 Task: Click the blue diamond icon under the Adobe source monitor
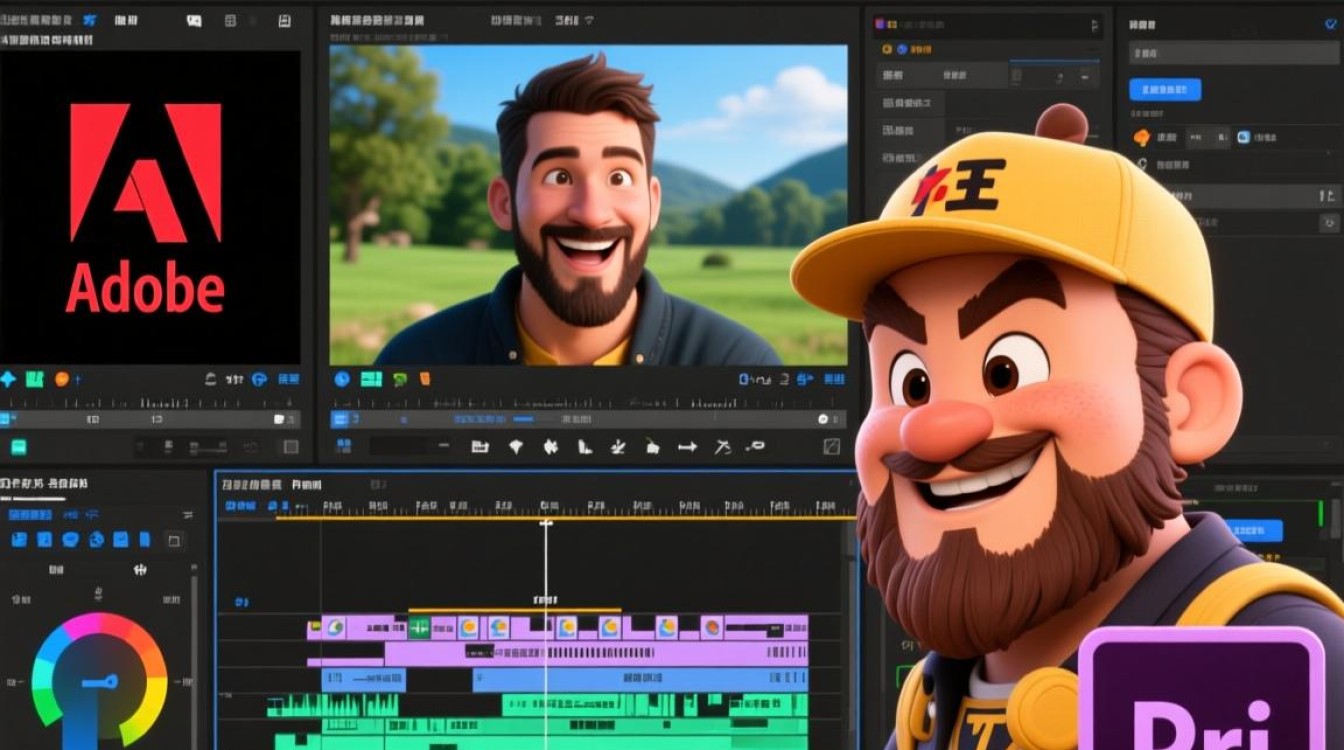click(x=9, y=379)
